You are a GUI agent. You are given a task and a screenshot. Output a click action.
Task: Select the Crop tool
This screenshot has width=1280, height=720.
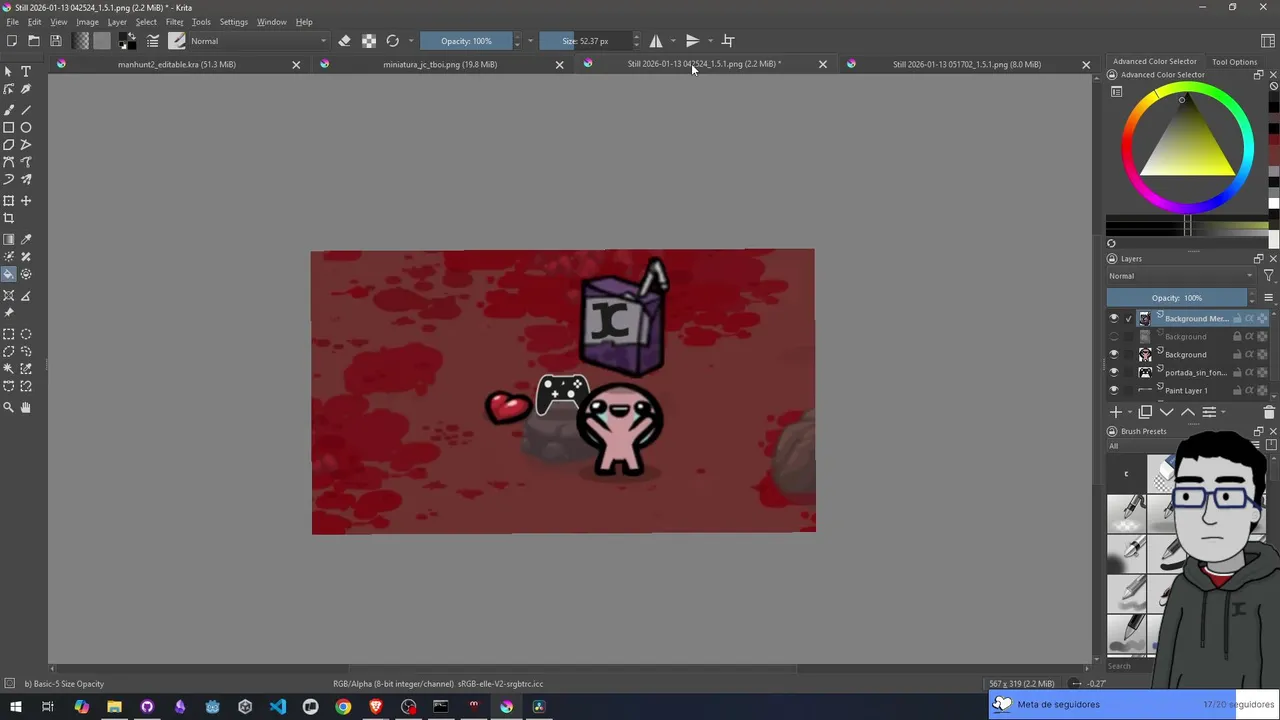coord(9,218)
